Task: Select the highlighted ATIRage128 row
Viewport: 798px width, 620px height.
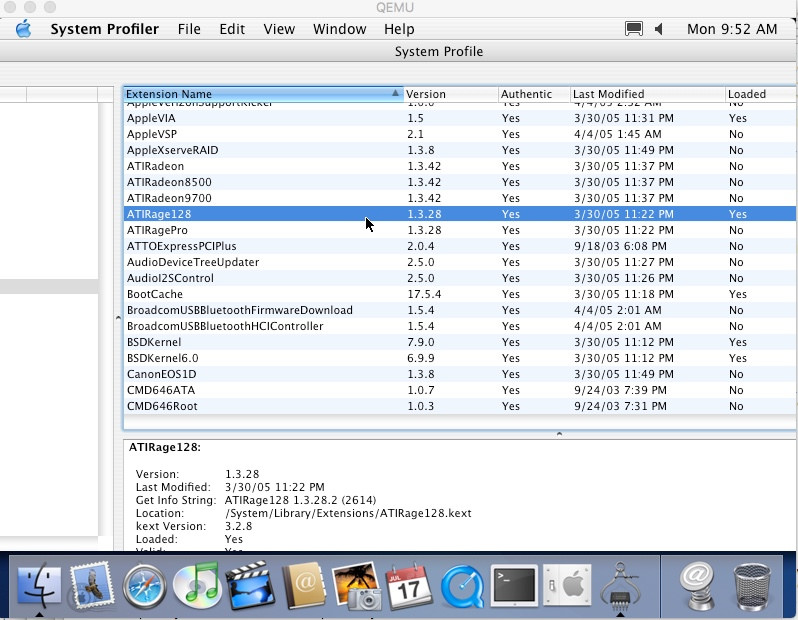Action: coord(460,214)
